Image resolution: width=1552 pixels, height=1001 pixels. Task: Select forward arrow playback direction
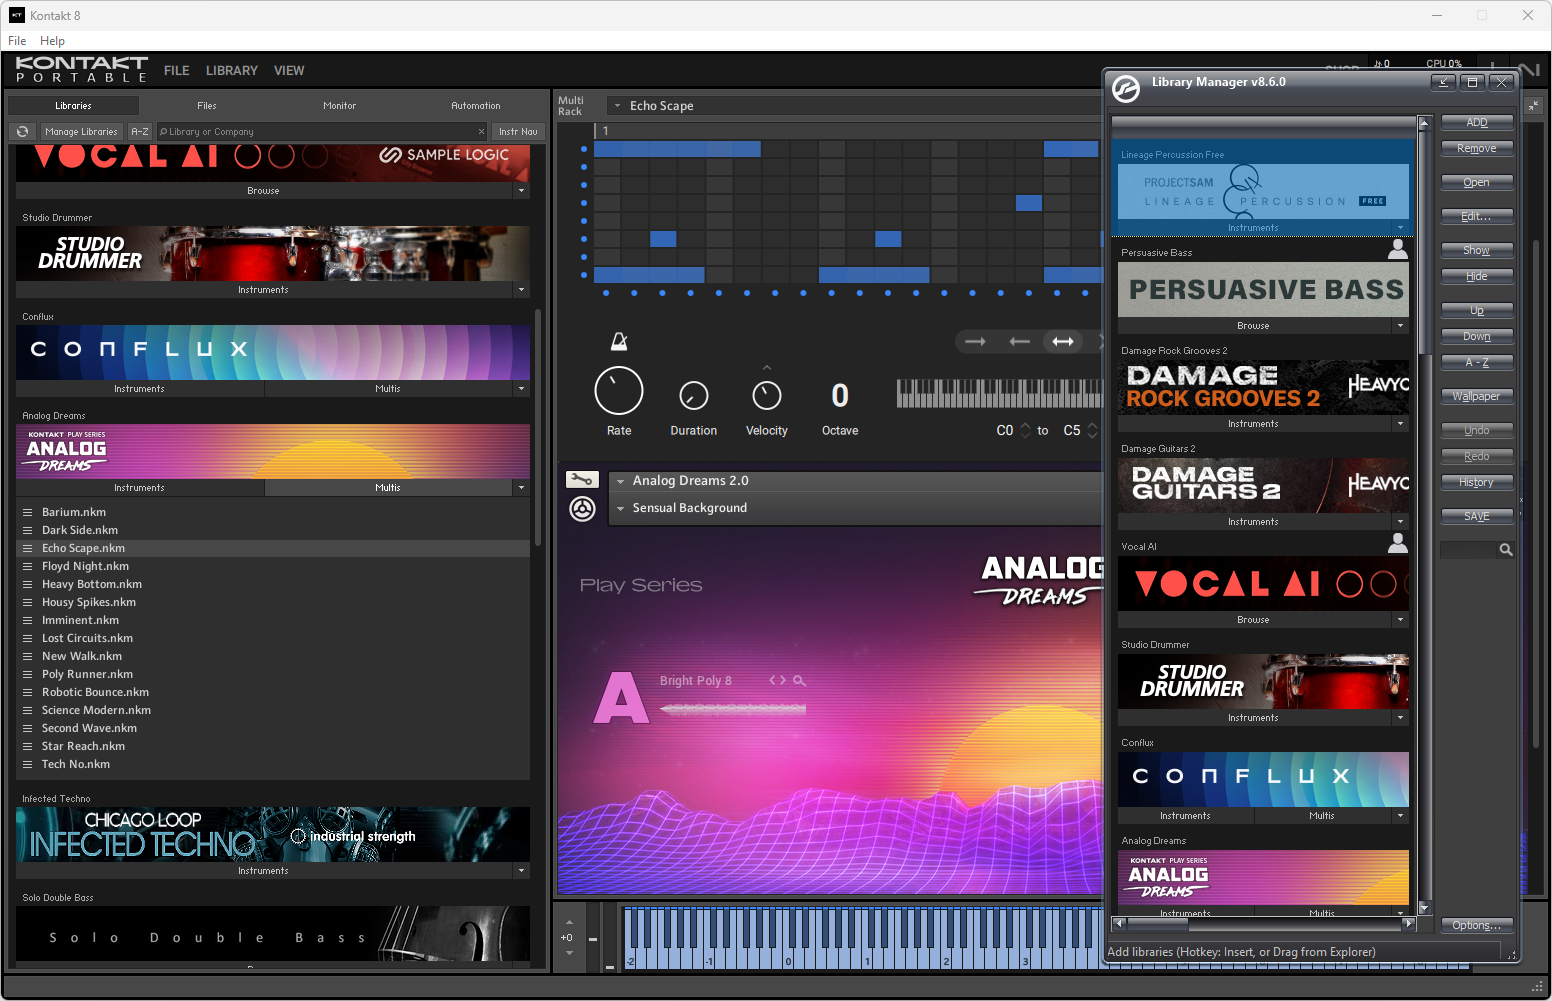click(x=975, y=342)
